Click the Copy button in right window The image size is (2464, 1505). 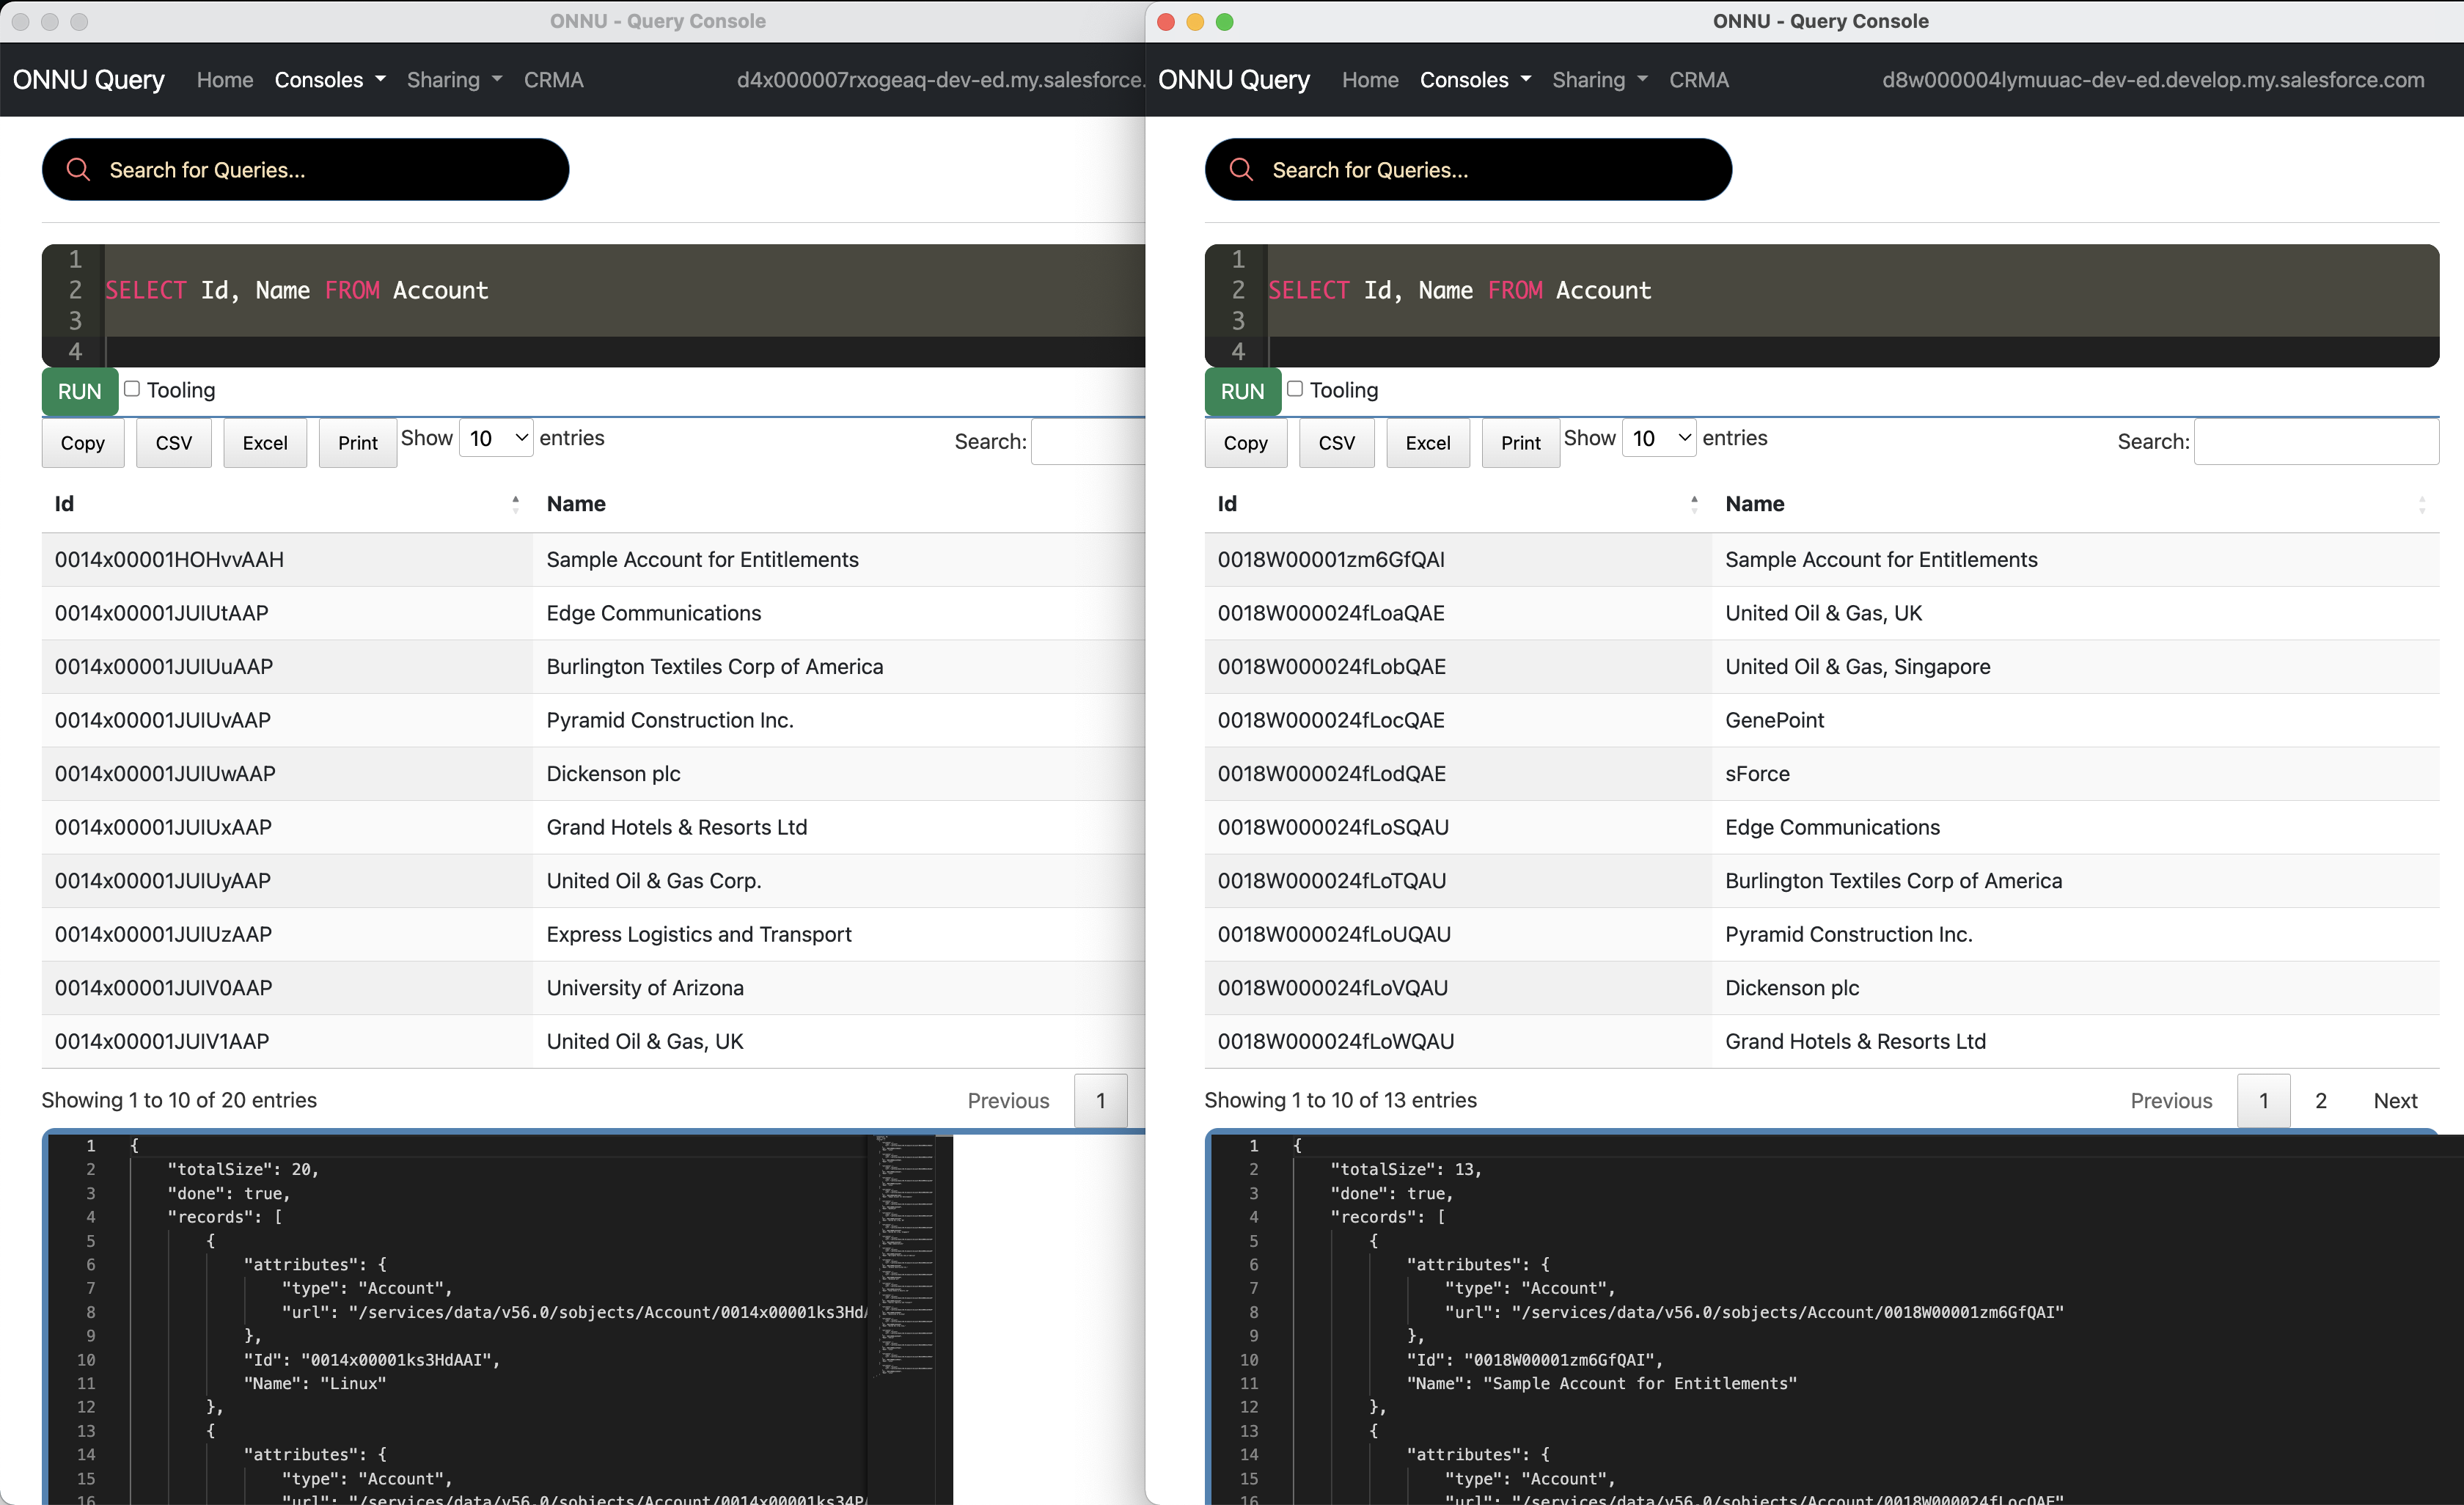pyautogui.click(x=1246, y=443)
